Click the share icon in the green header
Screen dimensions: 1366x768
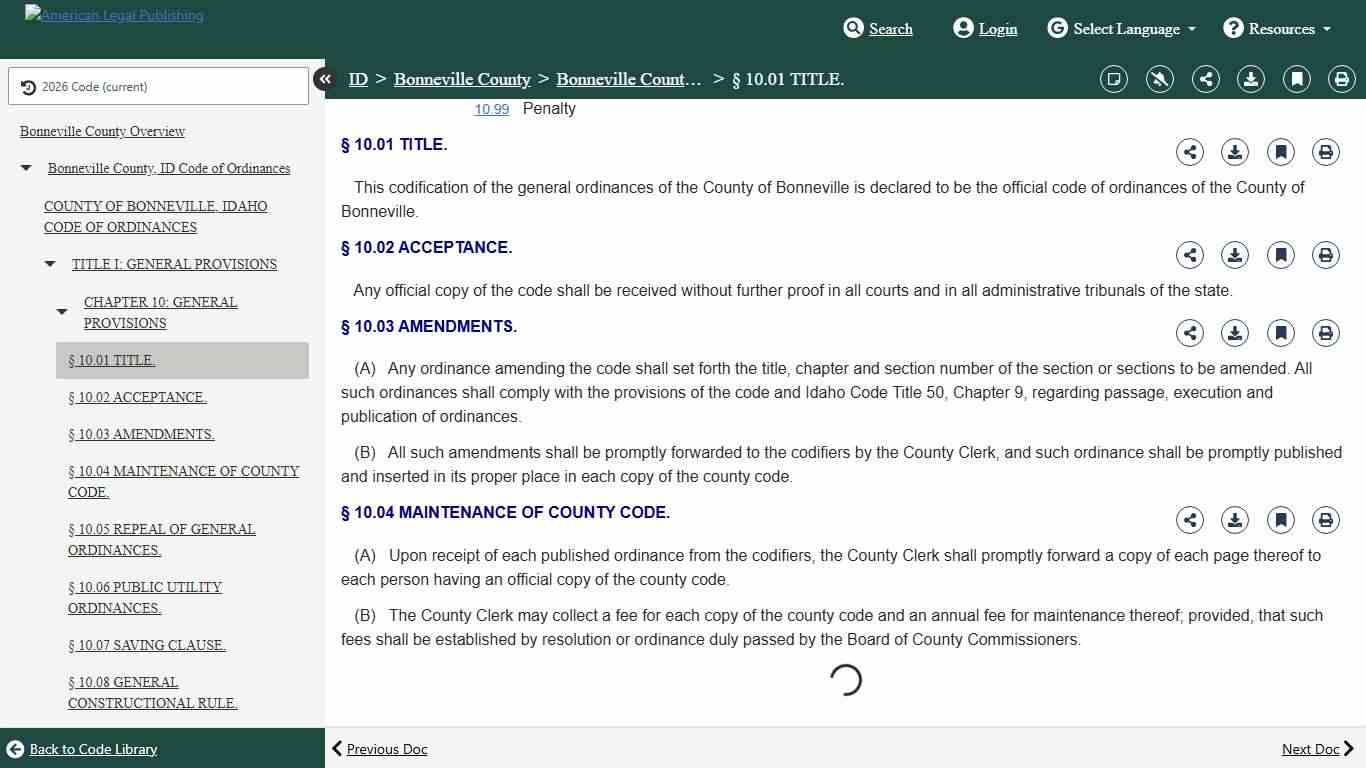1205,79
